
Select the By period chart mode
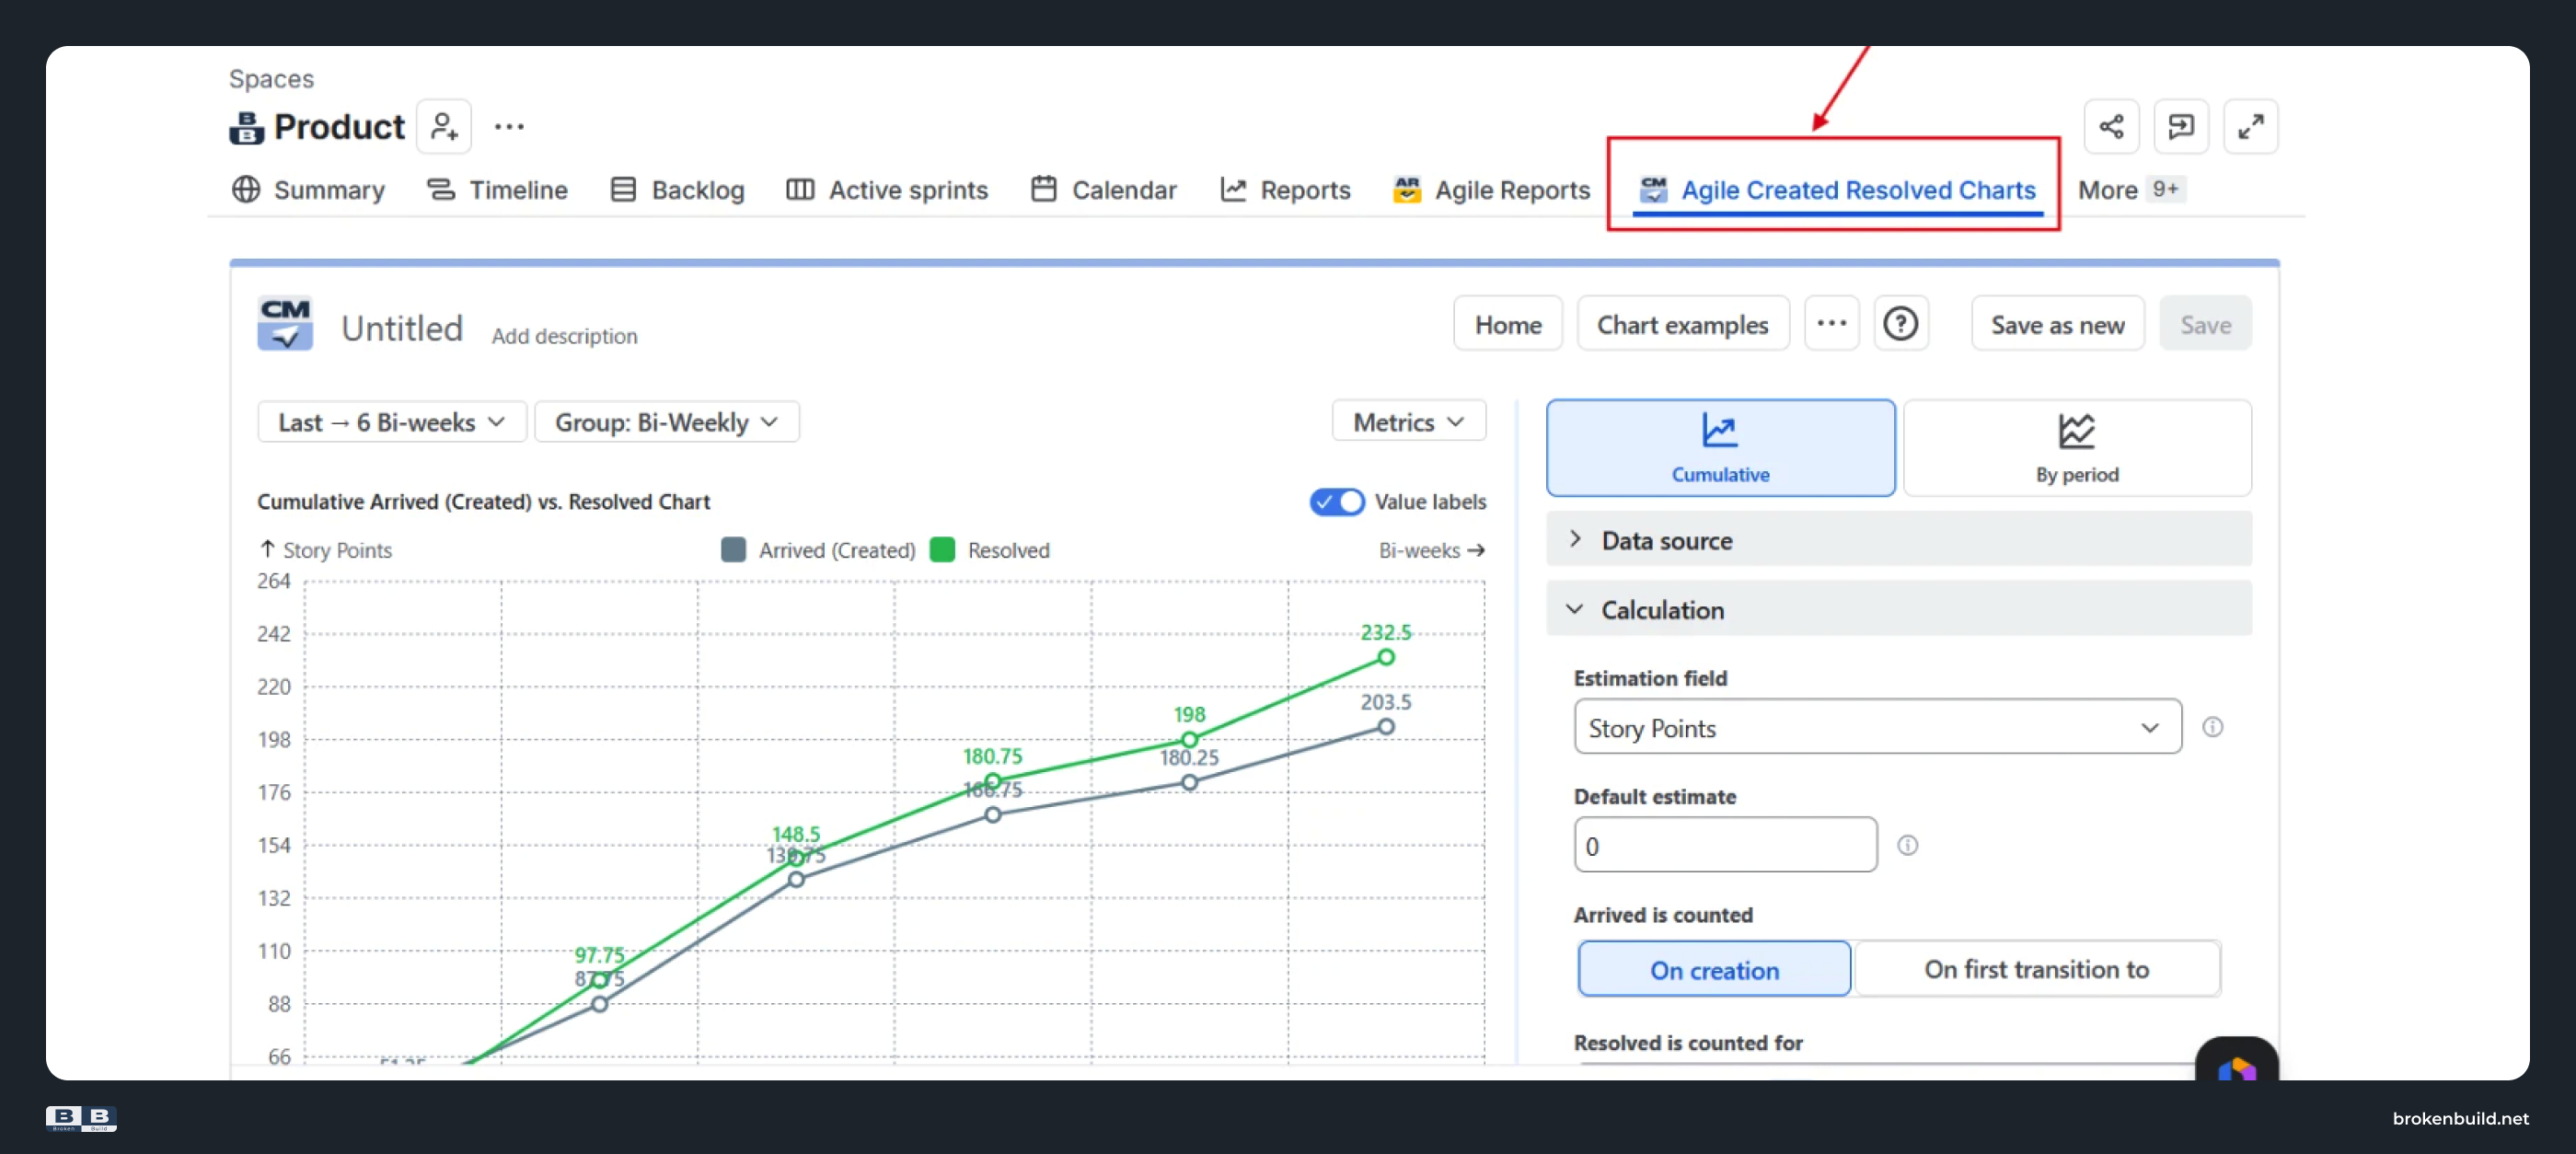[2077, 448]
